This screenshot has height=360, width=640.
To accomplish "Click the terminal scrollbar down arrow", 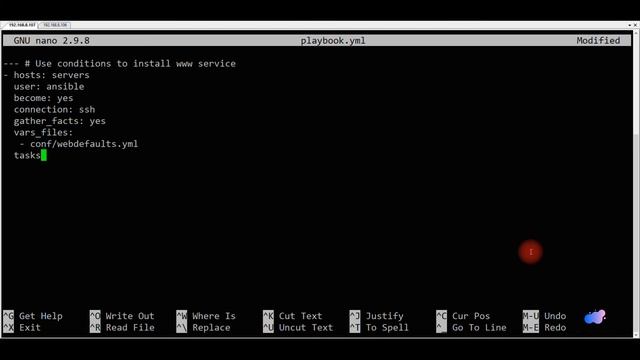I will click(x=636, y=335).
